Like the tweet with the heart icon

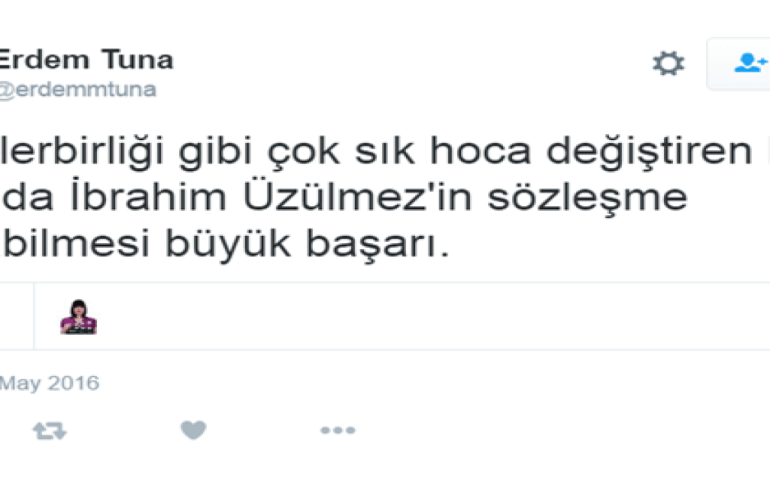[193, 430]
